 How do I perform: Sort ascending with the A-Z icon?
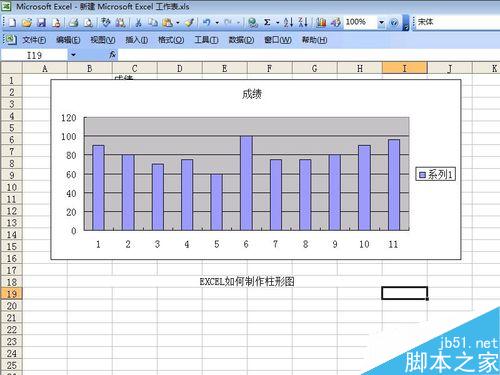(288, 23)
